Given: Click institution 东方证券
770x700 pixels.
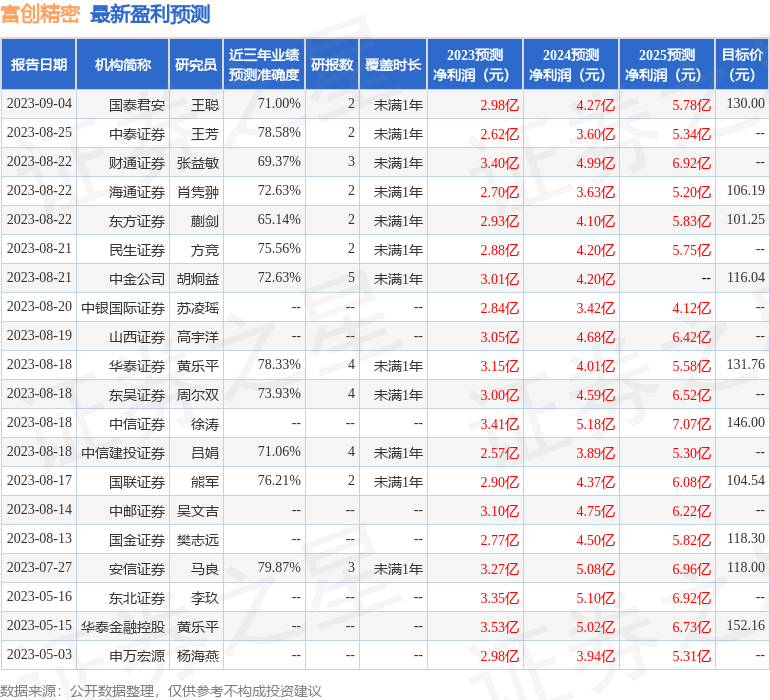Looking at the screenshot, I should [x=137, y=221].
